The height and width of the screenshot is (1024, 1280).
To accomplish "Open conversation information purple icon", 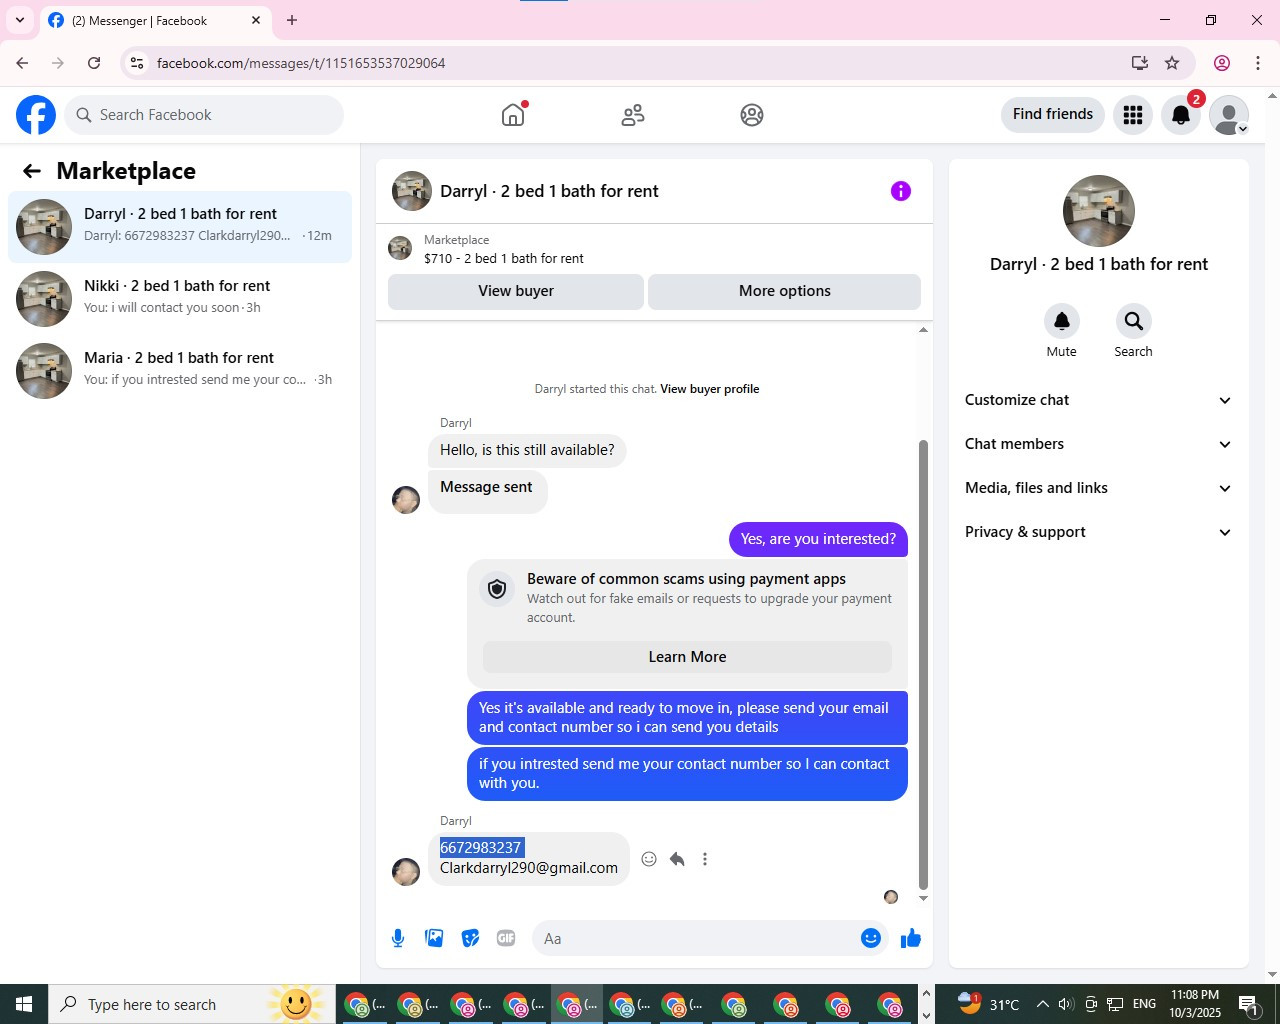I will click(x=901, y=191).
